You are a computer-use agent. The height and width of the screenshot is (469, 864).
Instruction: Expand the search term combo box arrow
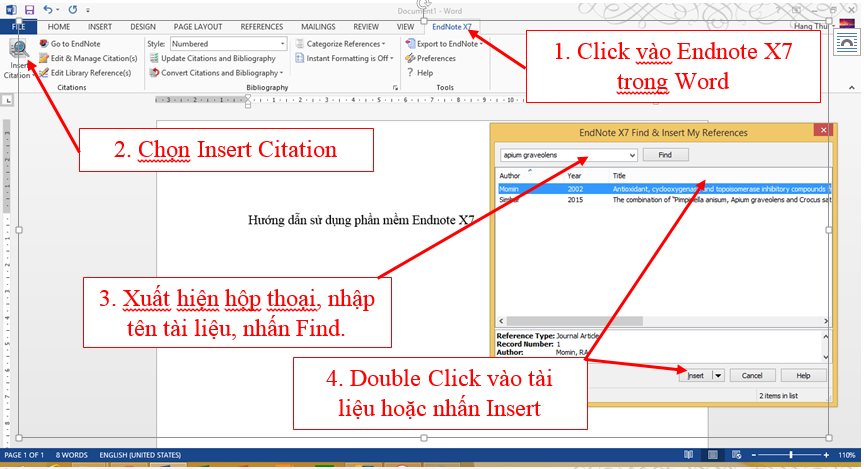click(632, 155)
